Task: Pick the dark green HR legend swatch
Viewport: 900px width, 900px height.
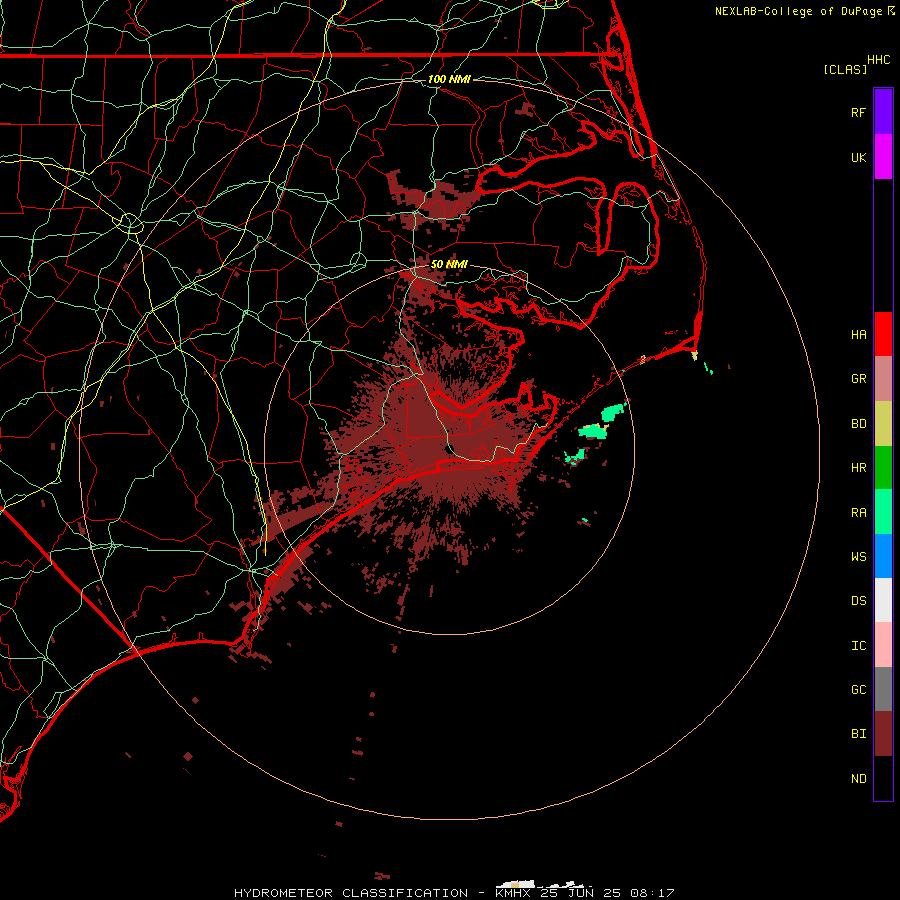Action: pyautogui.click(x=883, y=468)
